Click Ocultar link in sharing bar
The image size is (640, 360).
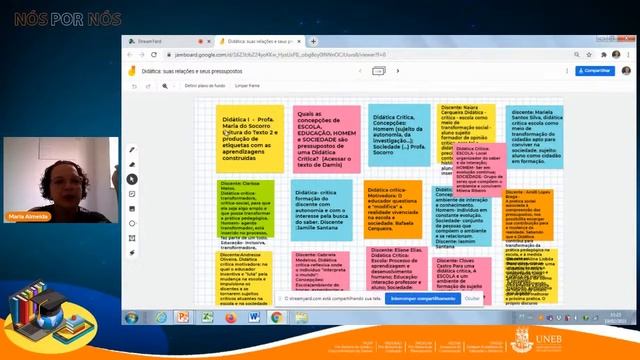472,298
